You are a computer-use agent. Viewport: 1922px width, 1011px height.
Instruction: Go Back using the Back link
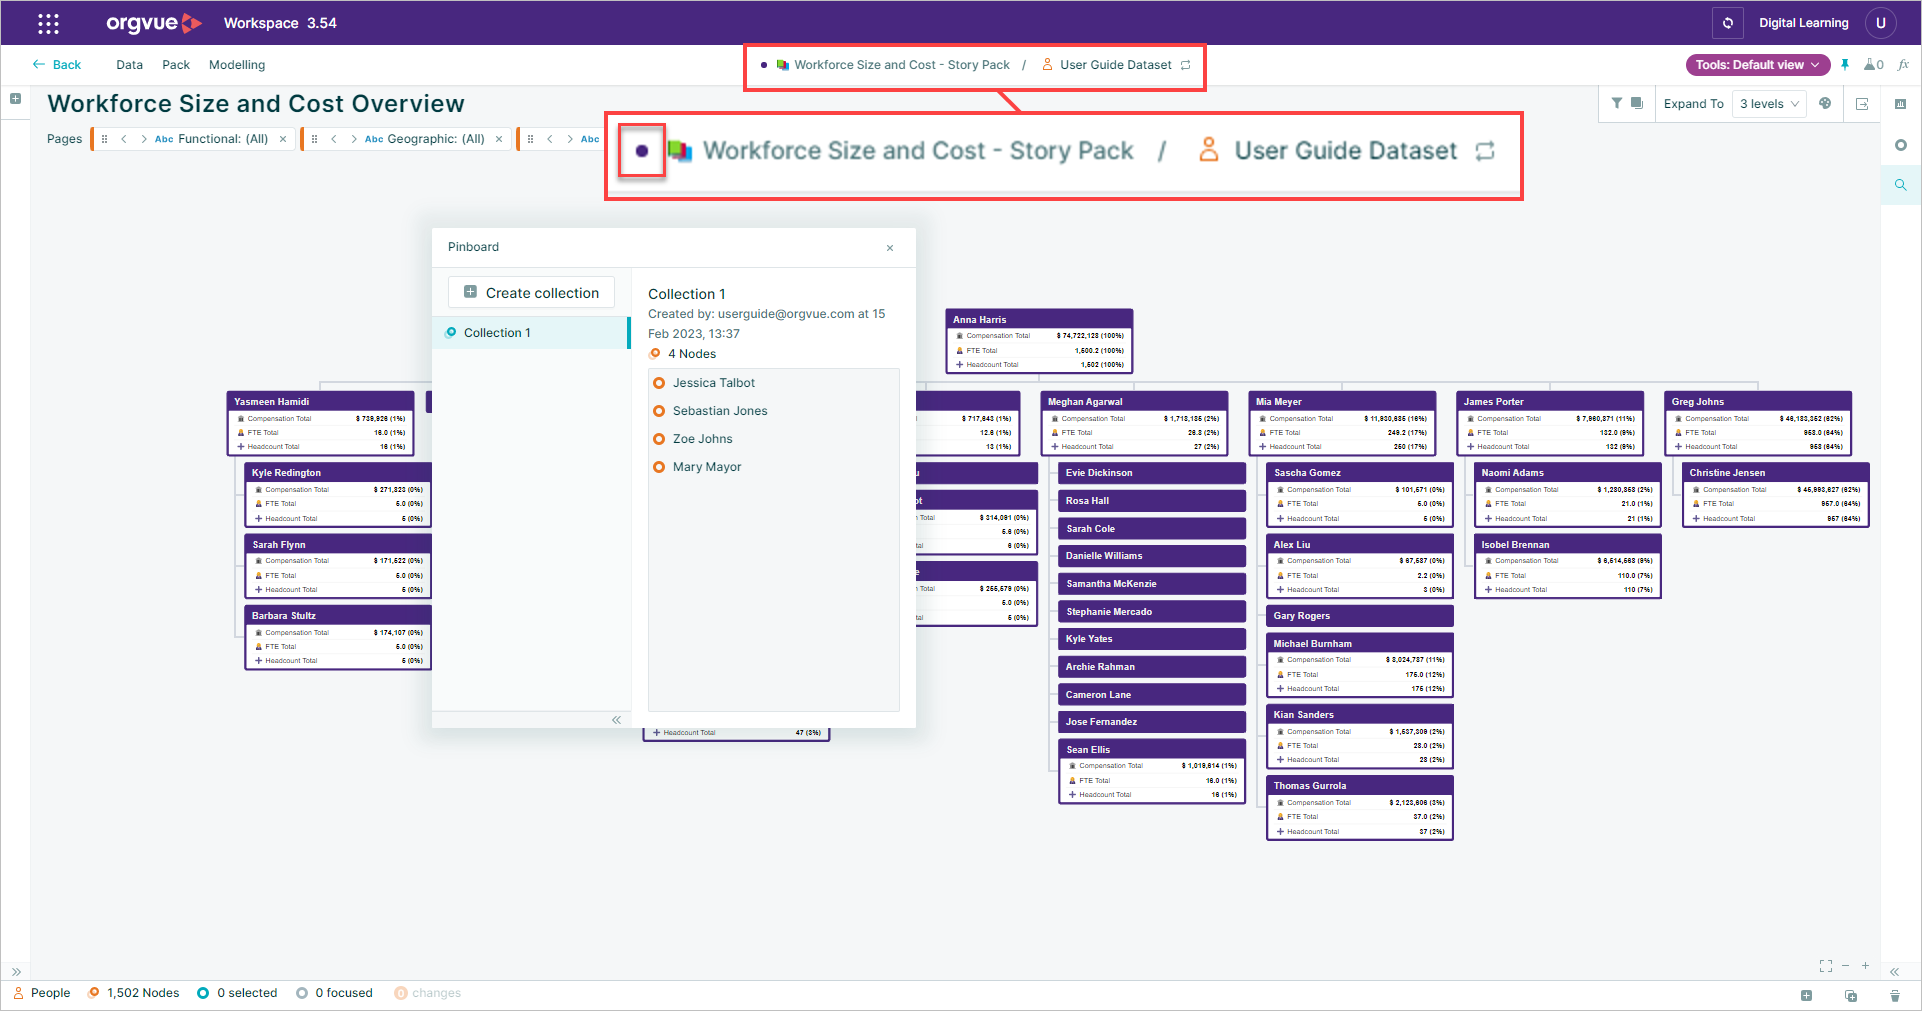[x=57, y=65]
